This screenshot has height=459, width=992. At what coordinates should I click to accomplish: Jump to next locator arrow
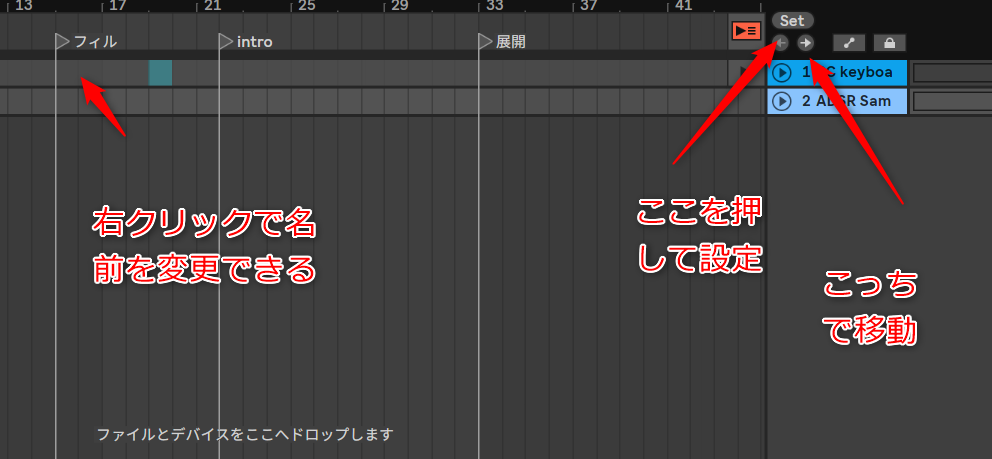[x=805, y=43]
